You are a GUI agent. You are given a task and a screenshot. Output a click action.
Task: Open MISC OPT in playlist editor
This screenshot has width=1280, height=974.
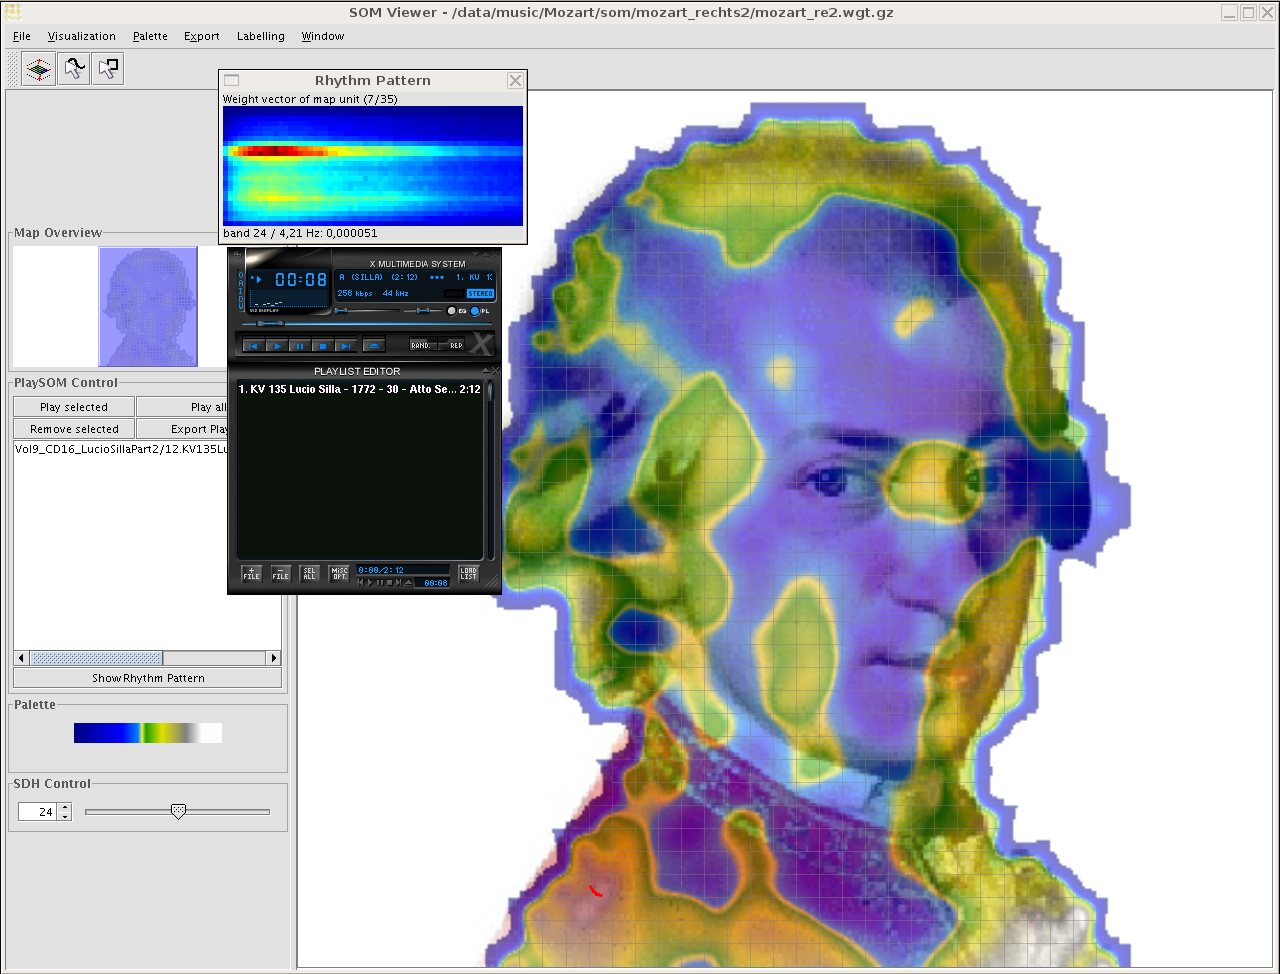coord(339,574)
